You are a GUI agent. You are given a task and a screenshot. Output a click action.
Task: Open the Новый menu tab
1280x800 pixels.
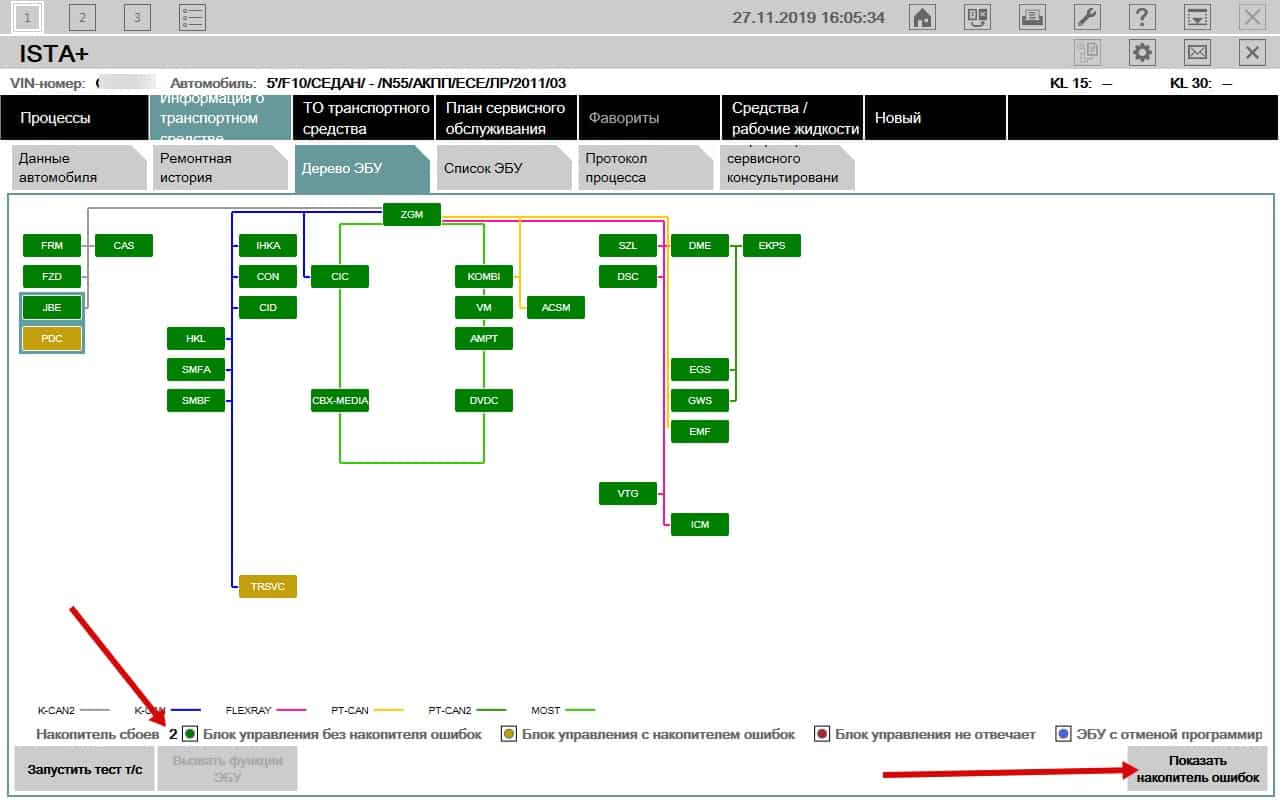point(935,118)
